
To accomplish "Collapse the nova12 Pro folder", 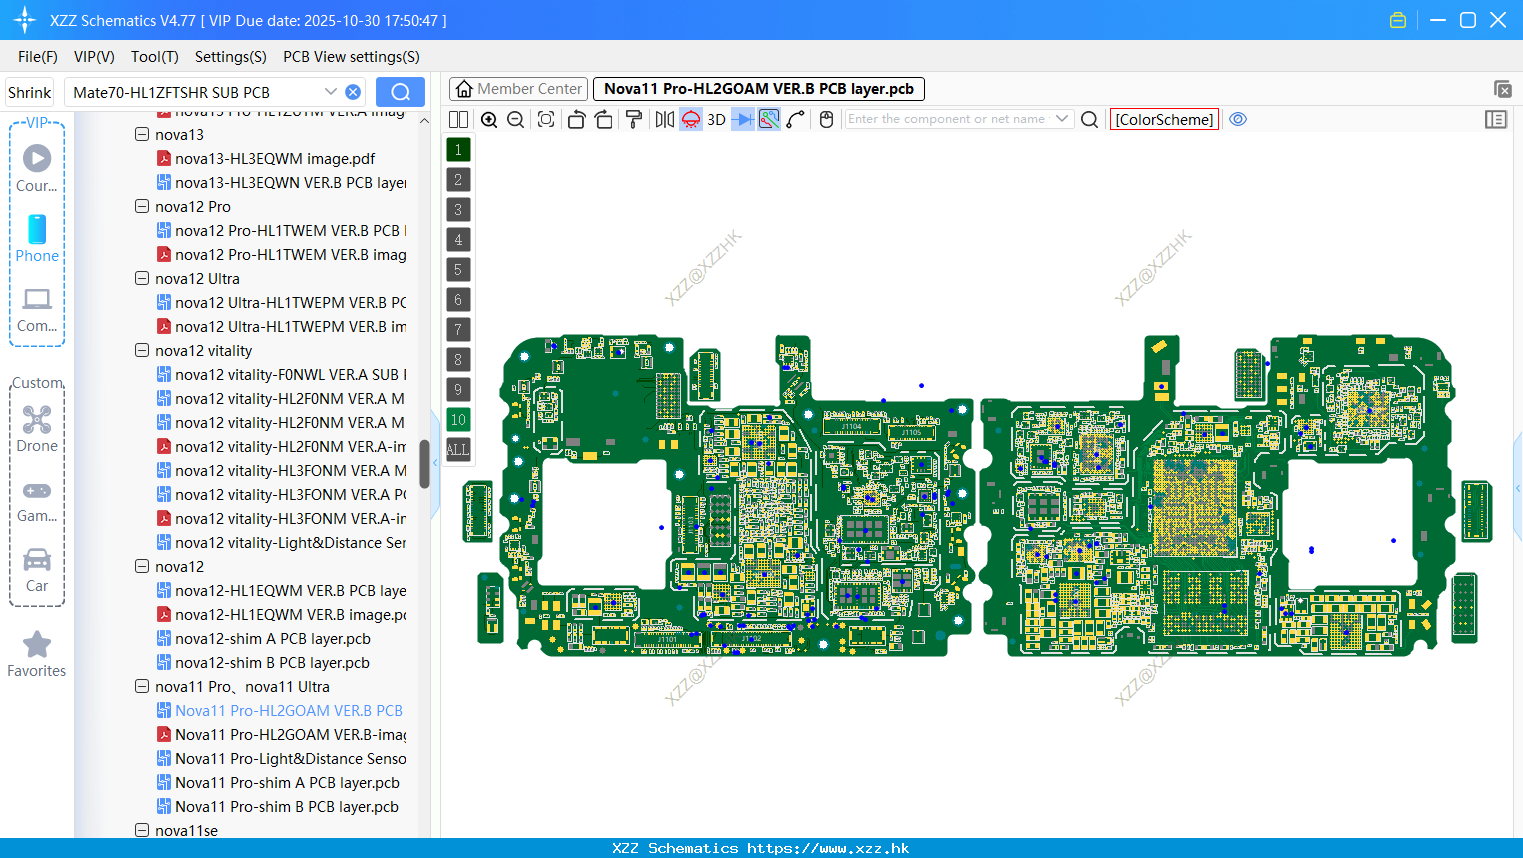I will [x=142, y=206].
